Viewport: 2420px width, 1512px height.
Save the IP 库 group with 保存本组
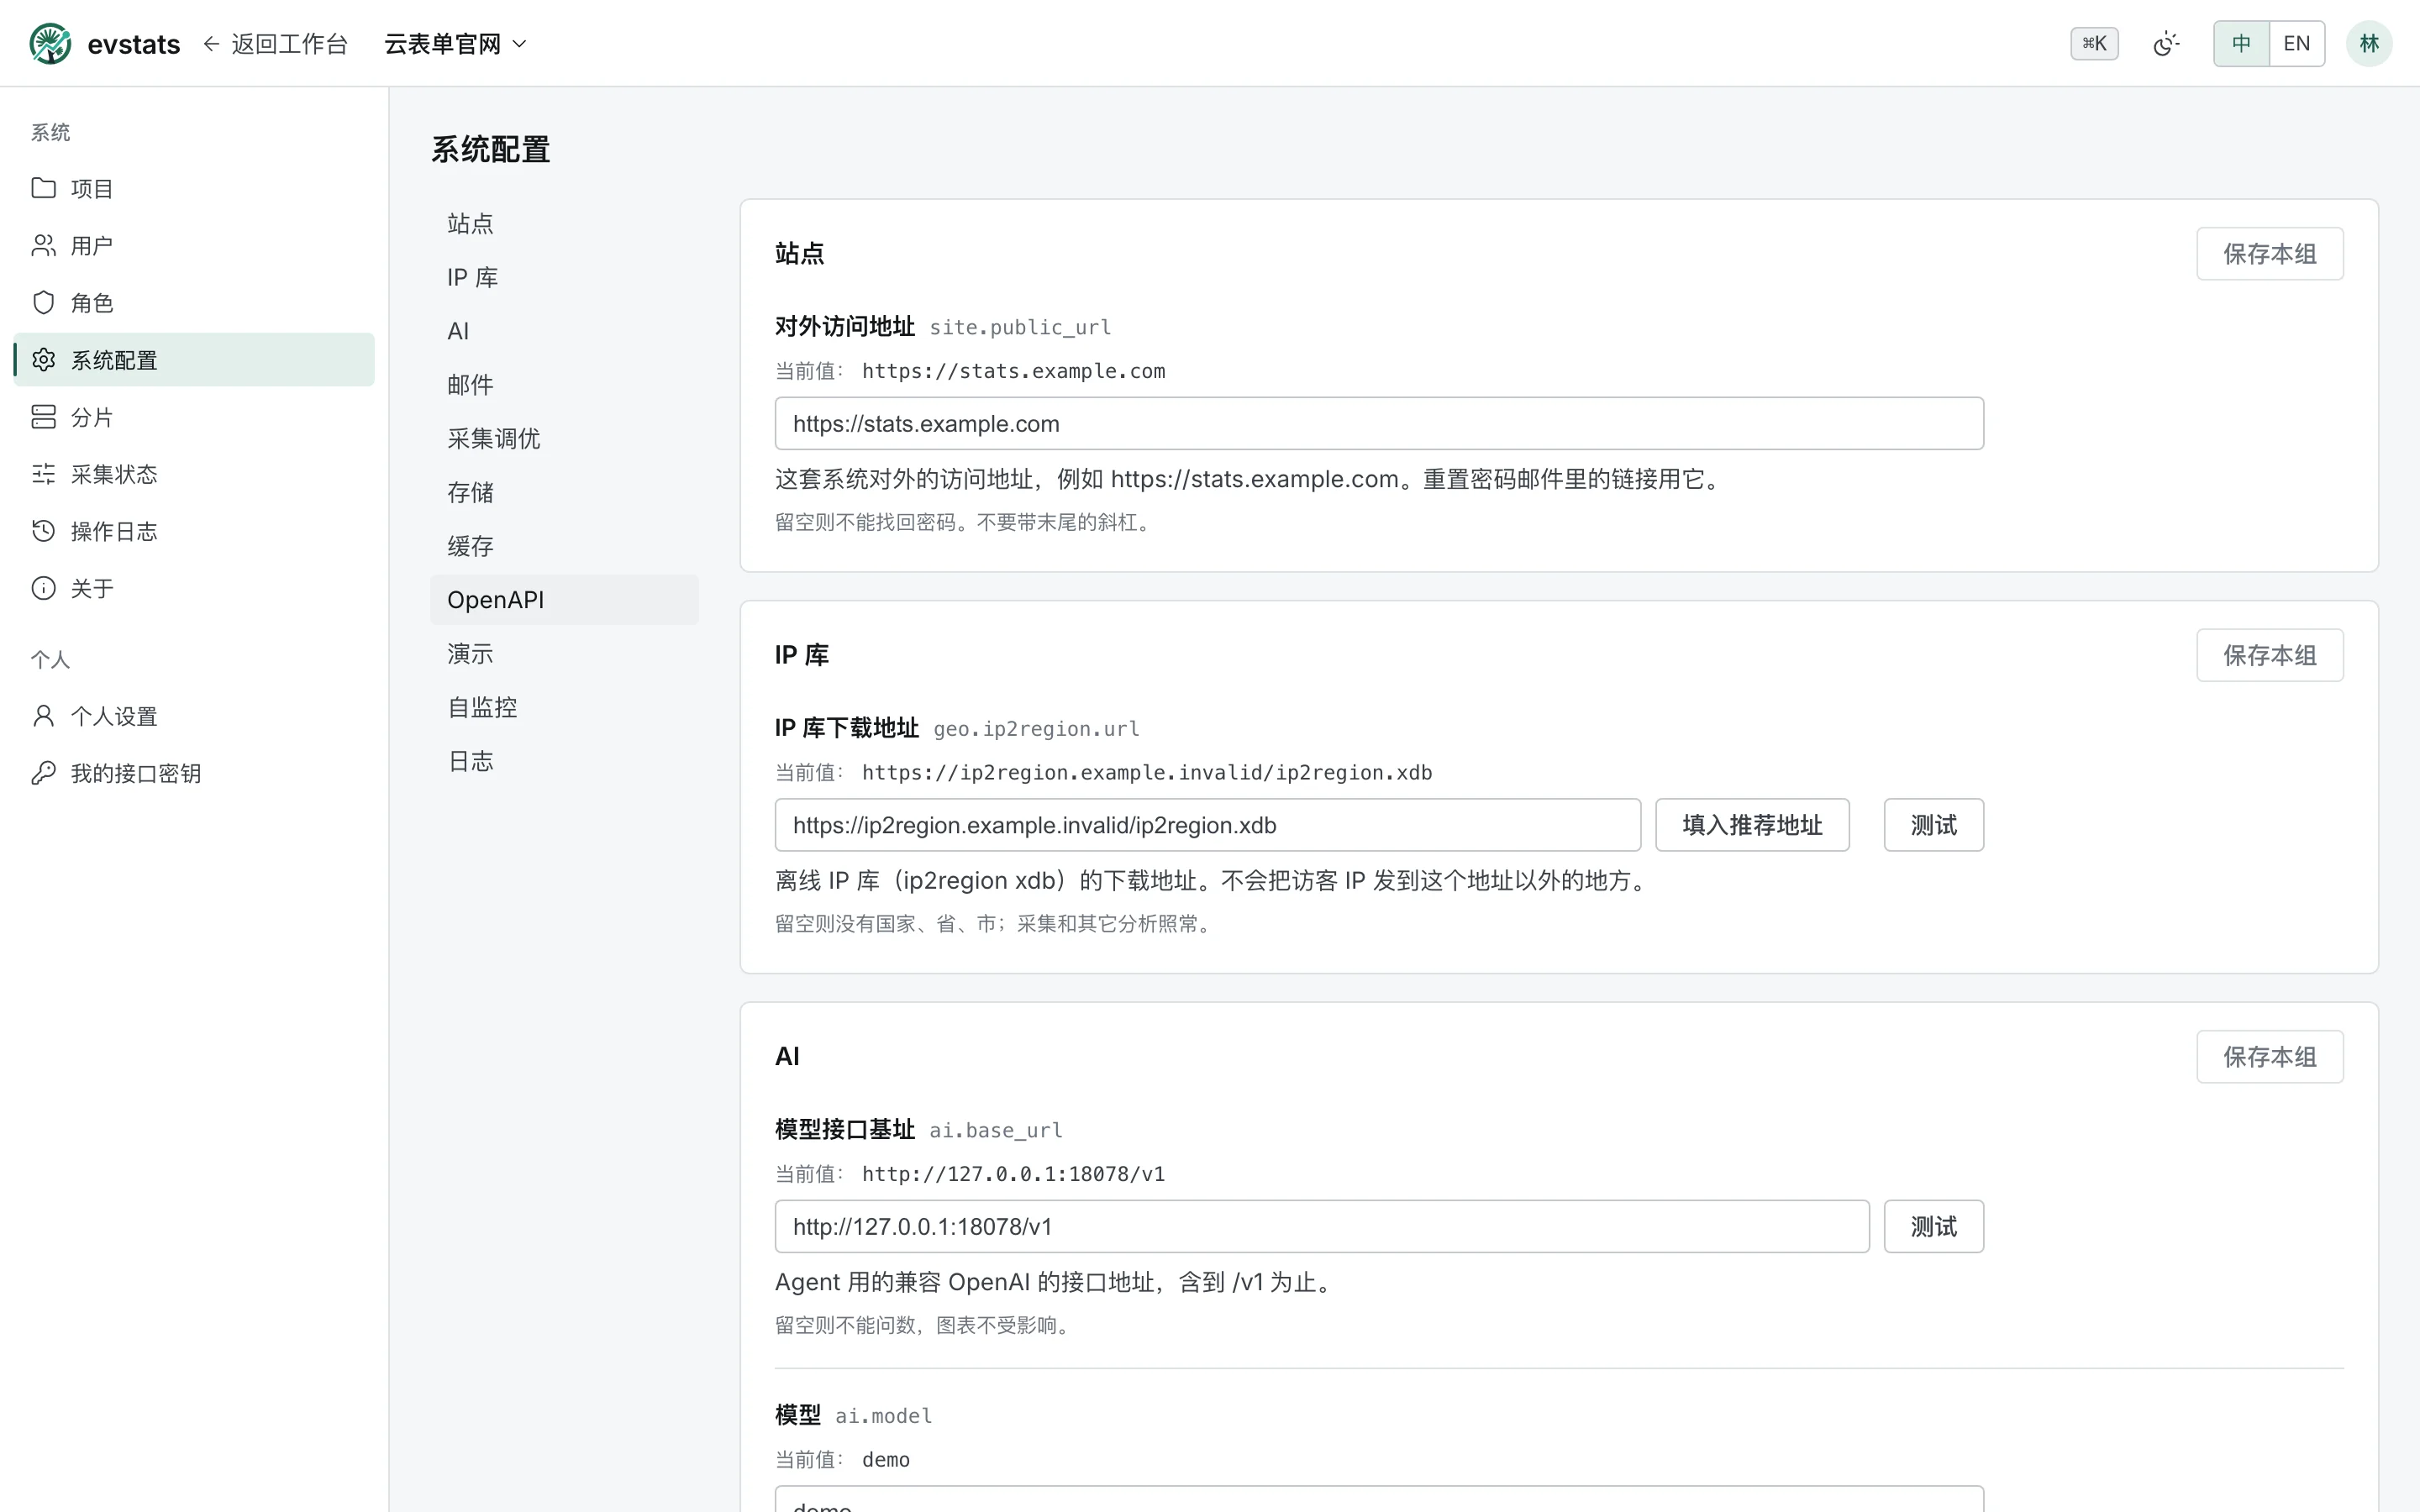(x=2269, y=655)
